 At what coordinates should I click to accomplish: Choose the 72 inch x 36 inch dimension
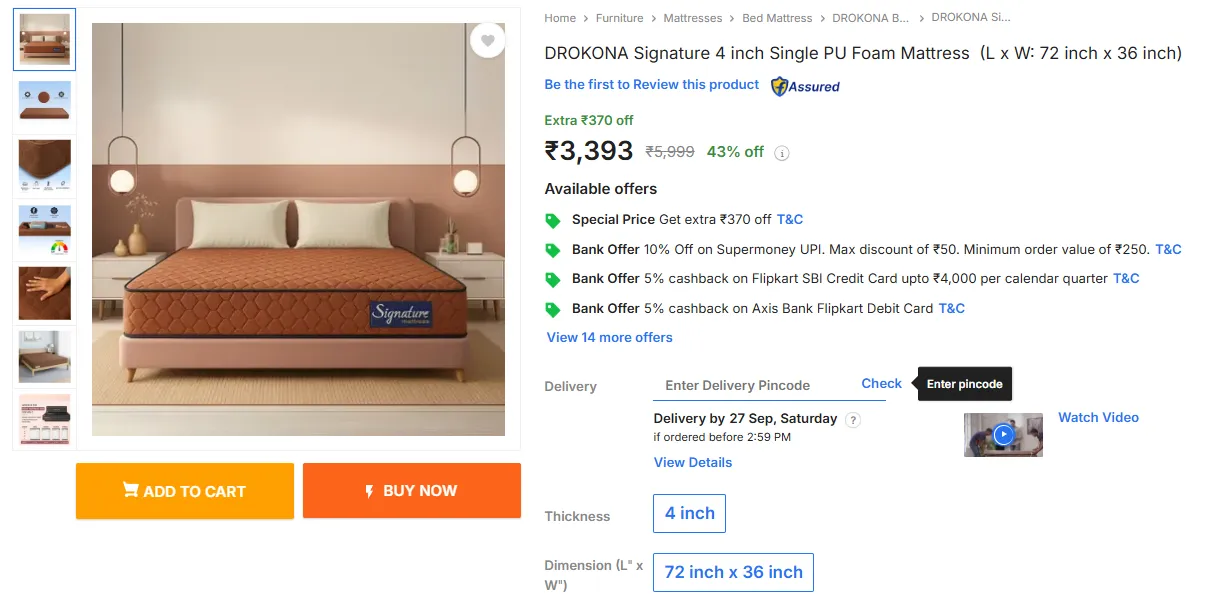click(x=733, y=572)
